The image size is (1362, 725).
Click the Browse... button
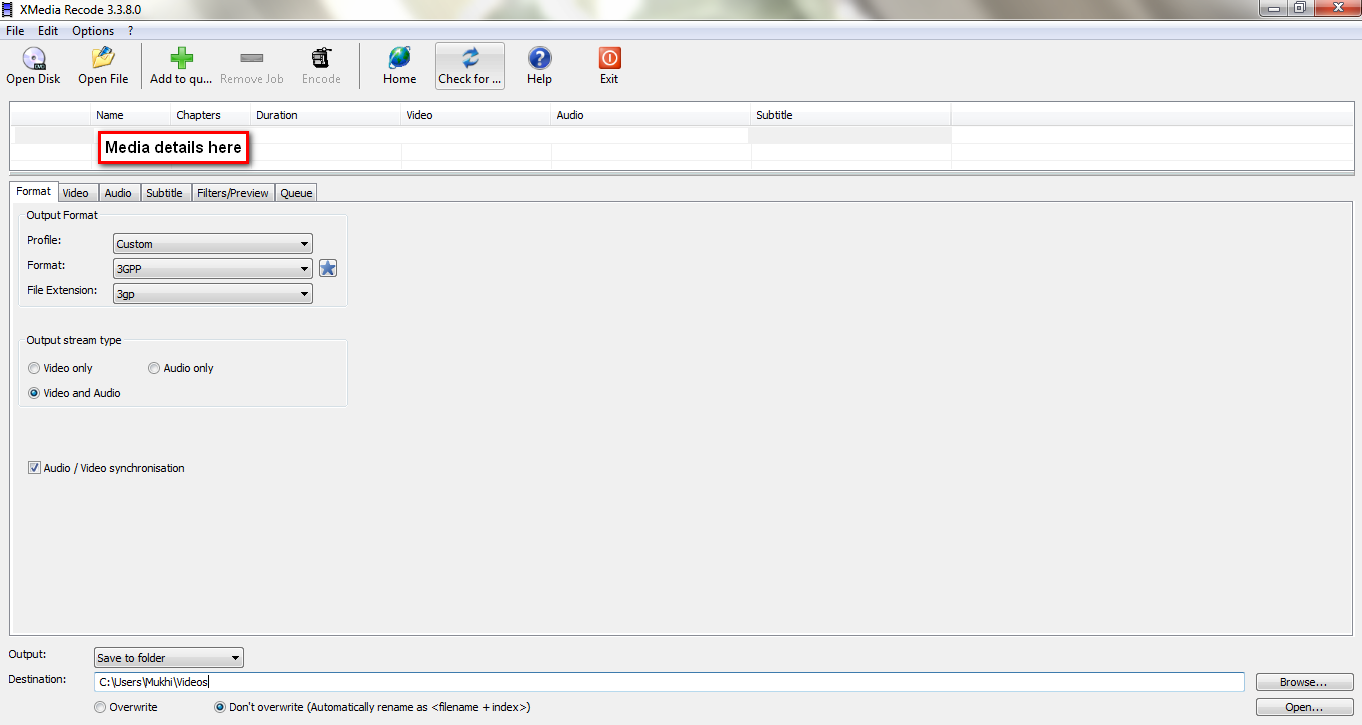pos(1304,682)
